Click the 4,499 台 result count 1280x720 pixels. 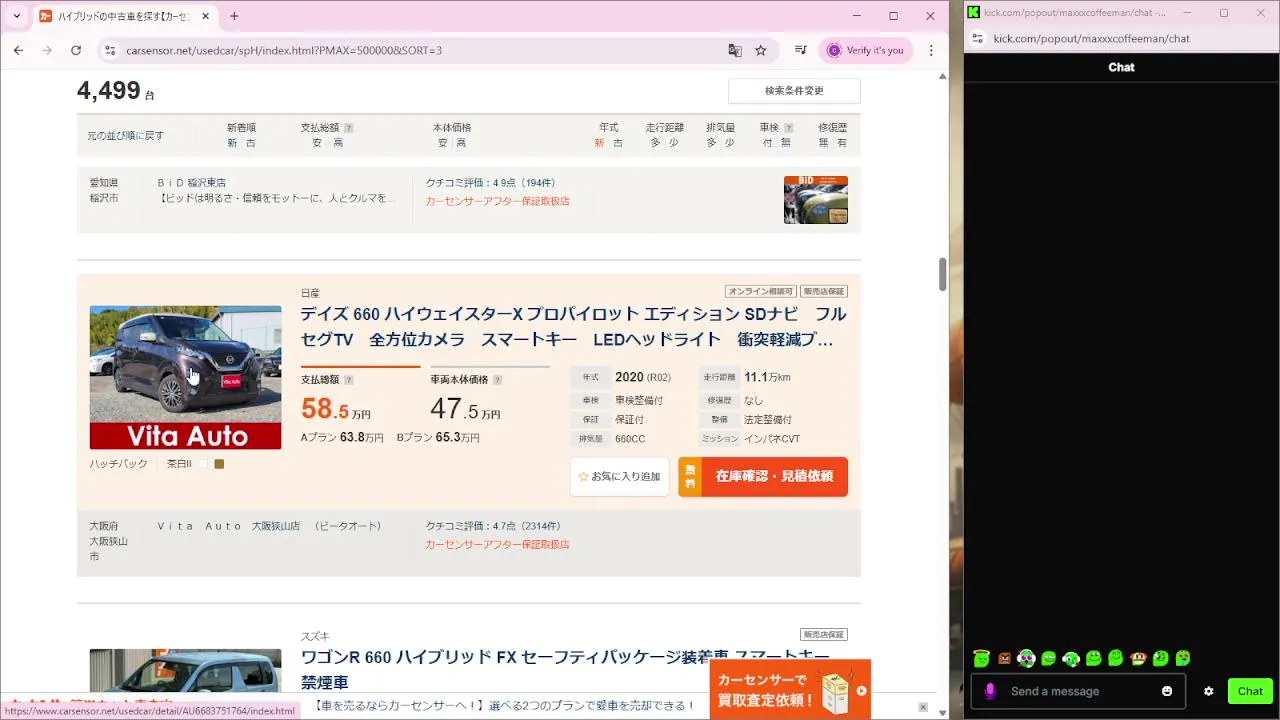pos(115,91)
